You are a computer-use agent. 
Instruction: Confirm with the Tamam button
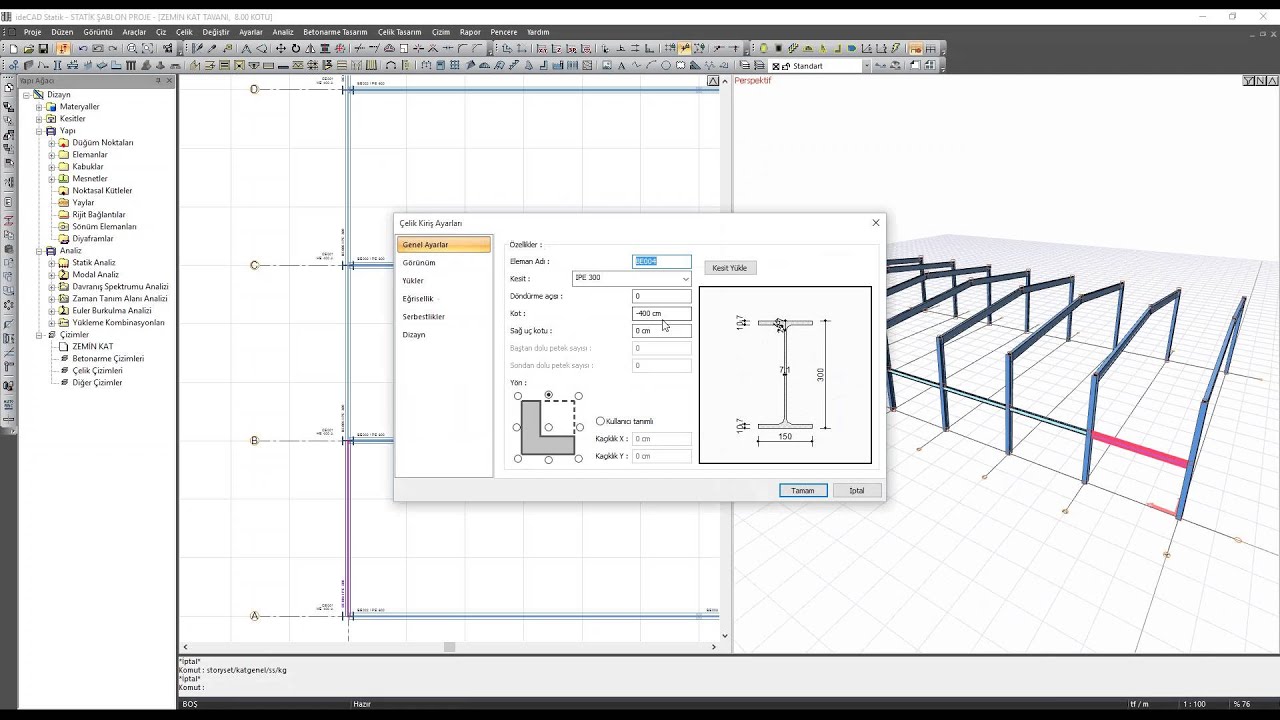click(x=803, y=490)
